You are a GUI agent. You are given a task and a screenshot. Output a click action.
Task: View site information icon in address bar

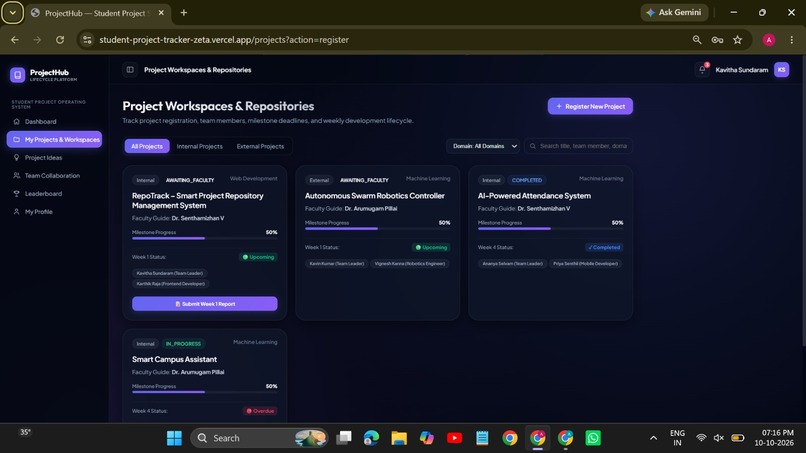(87, 40)
